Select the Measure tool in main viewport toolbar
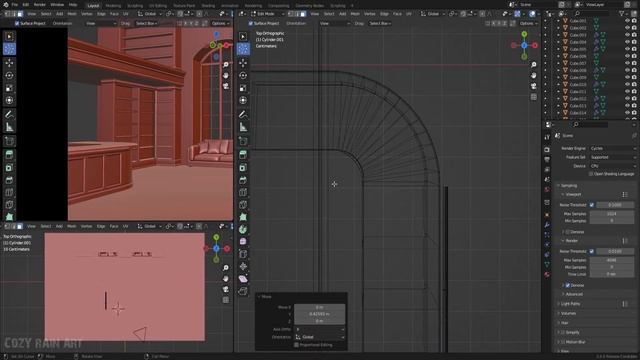 pyautogui.click(x=243, y=127)
